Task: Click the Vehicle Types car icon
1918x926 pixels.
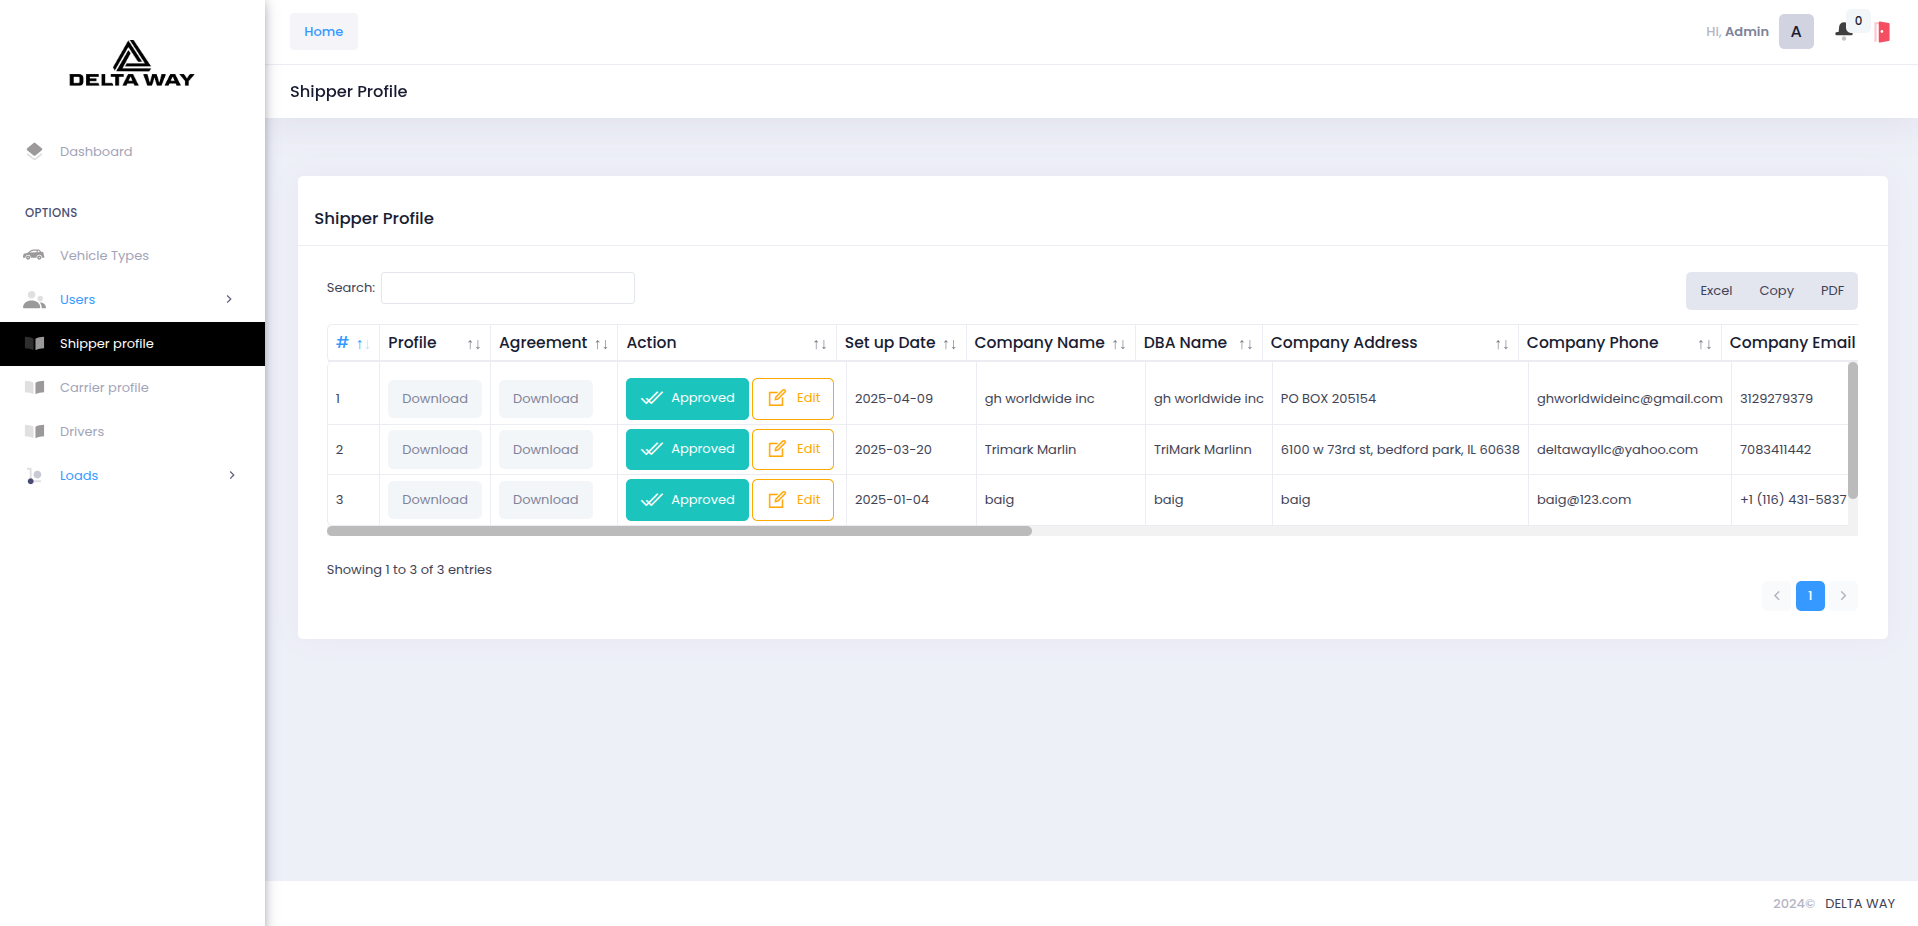Action: pyautogui.click(x=34, y=255)
